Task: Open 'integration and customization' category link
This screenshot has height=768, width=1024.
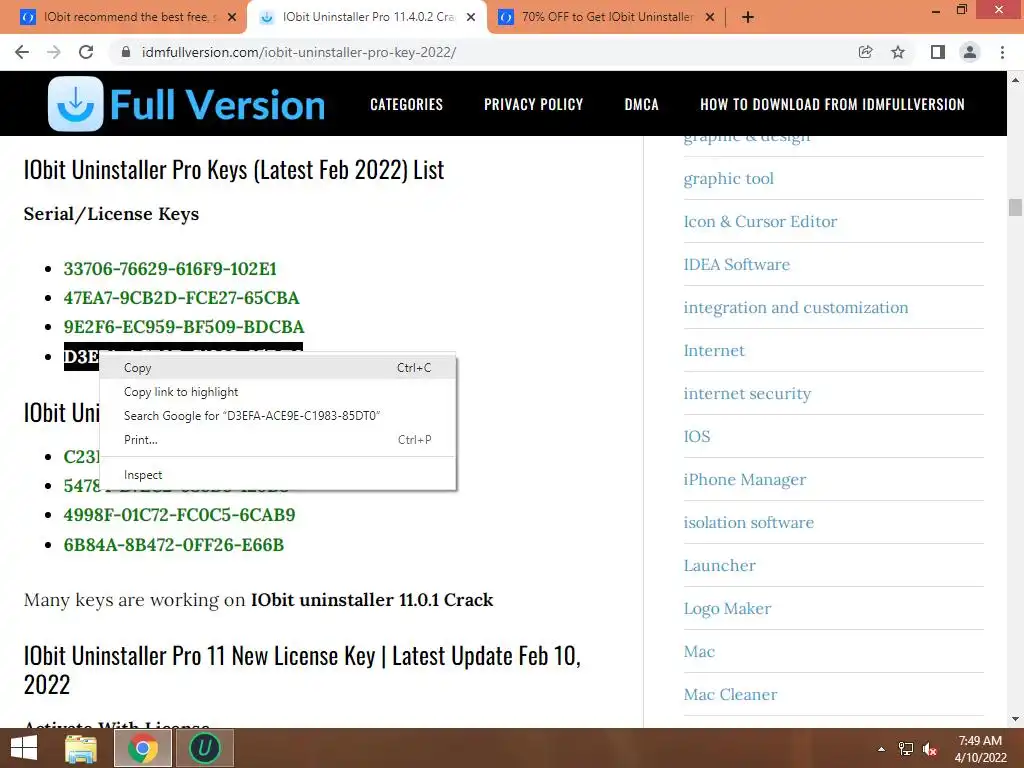Action: pos(795,308)
